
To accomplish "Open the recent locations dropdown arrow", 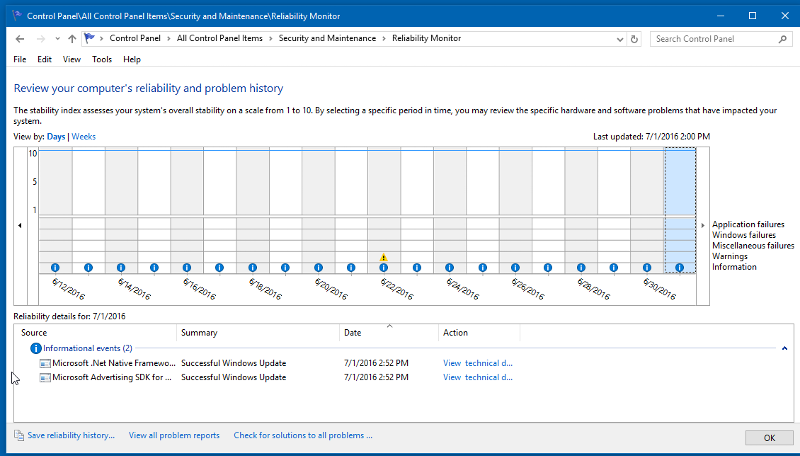I will coord(57,39).
